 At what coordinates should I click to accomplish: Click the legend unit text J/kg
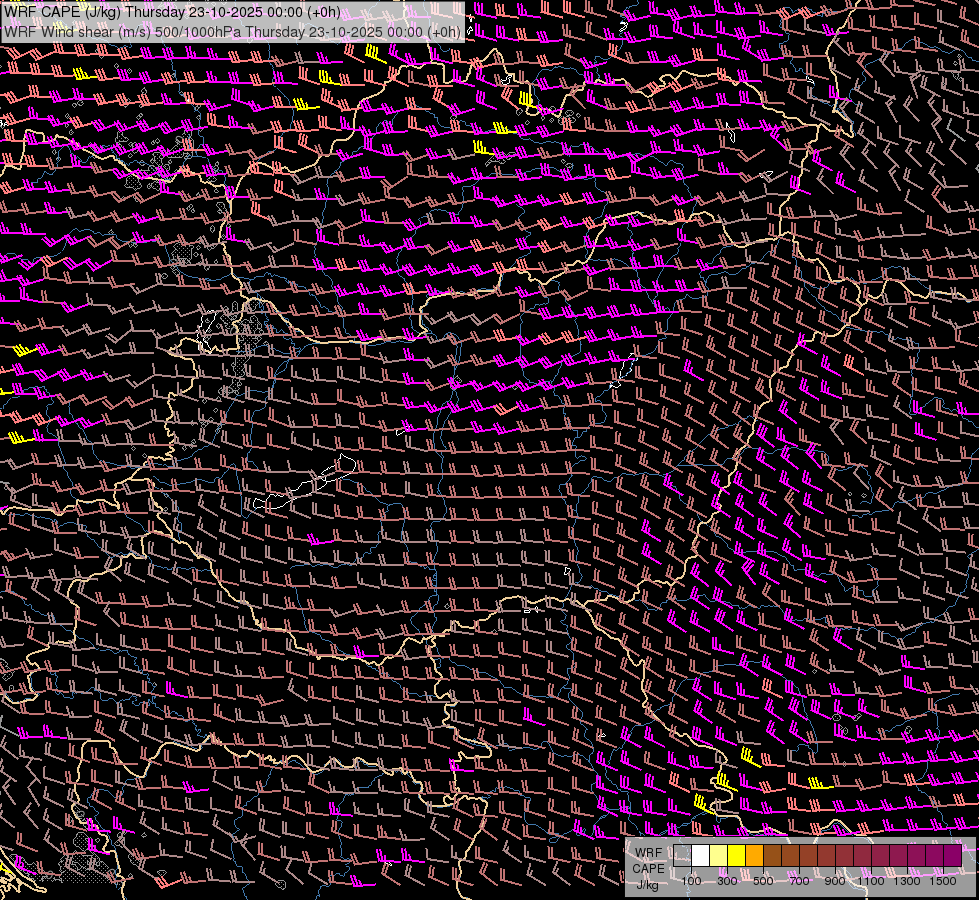(647, 885)
